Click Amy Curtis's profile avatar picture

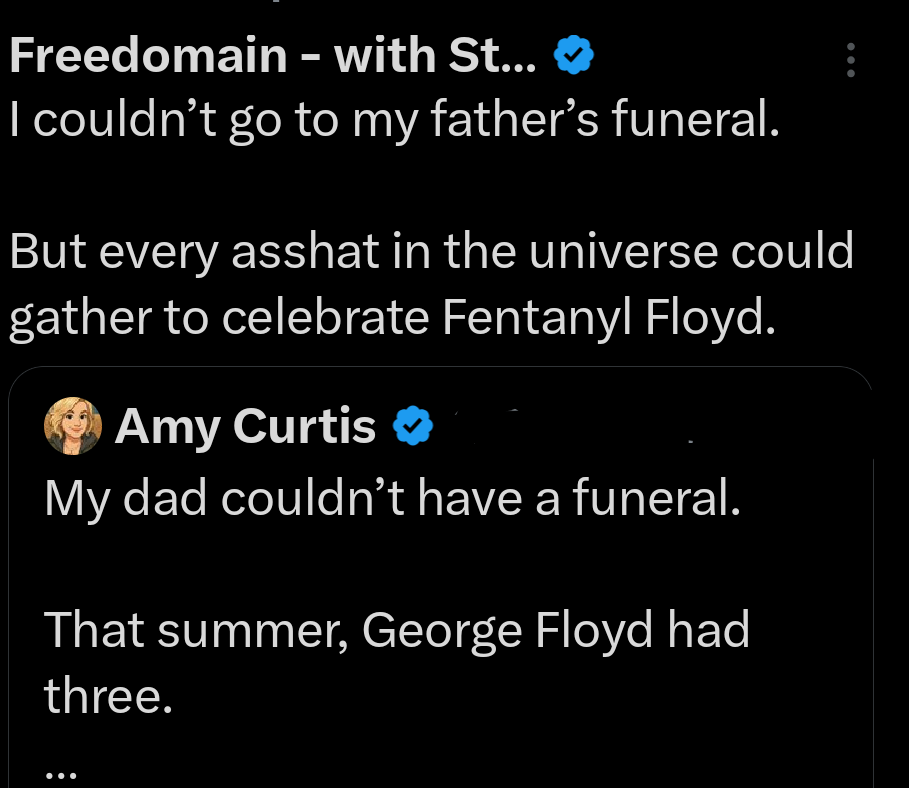point(71,425)
